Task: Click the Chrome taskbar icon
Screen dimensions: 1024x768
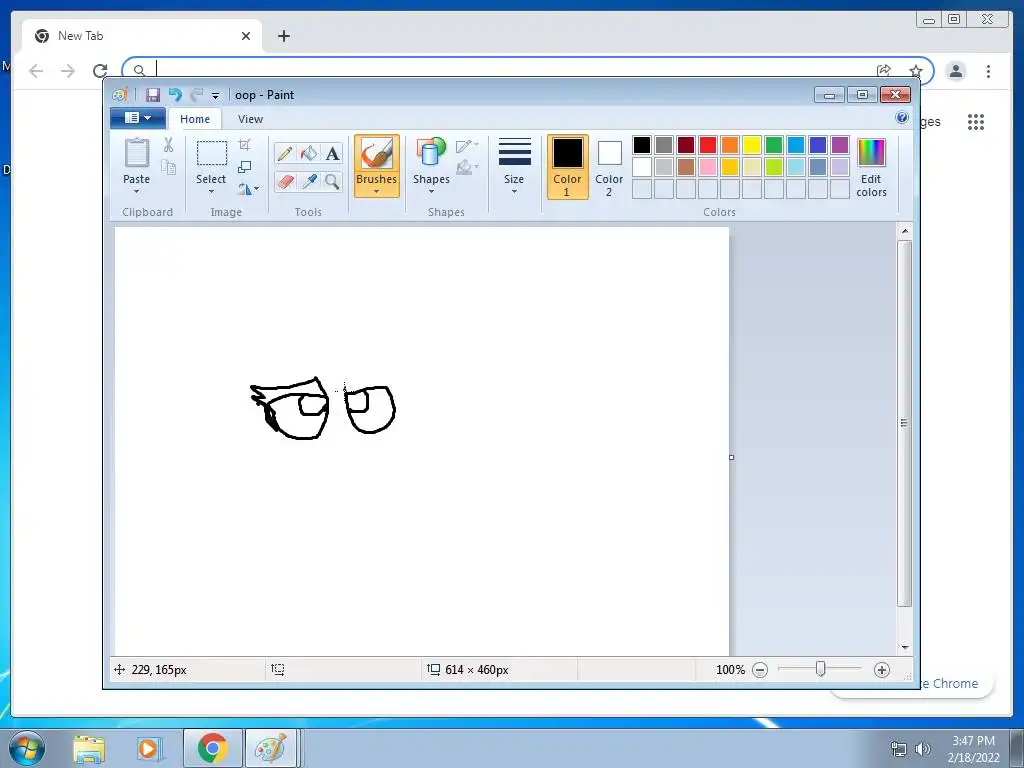Action: (x=213, y=748)
